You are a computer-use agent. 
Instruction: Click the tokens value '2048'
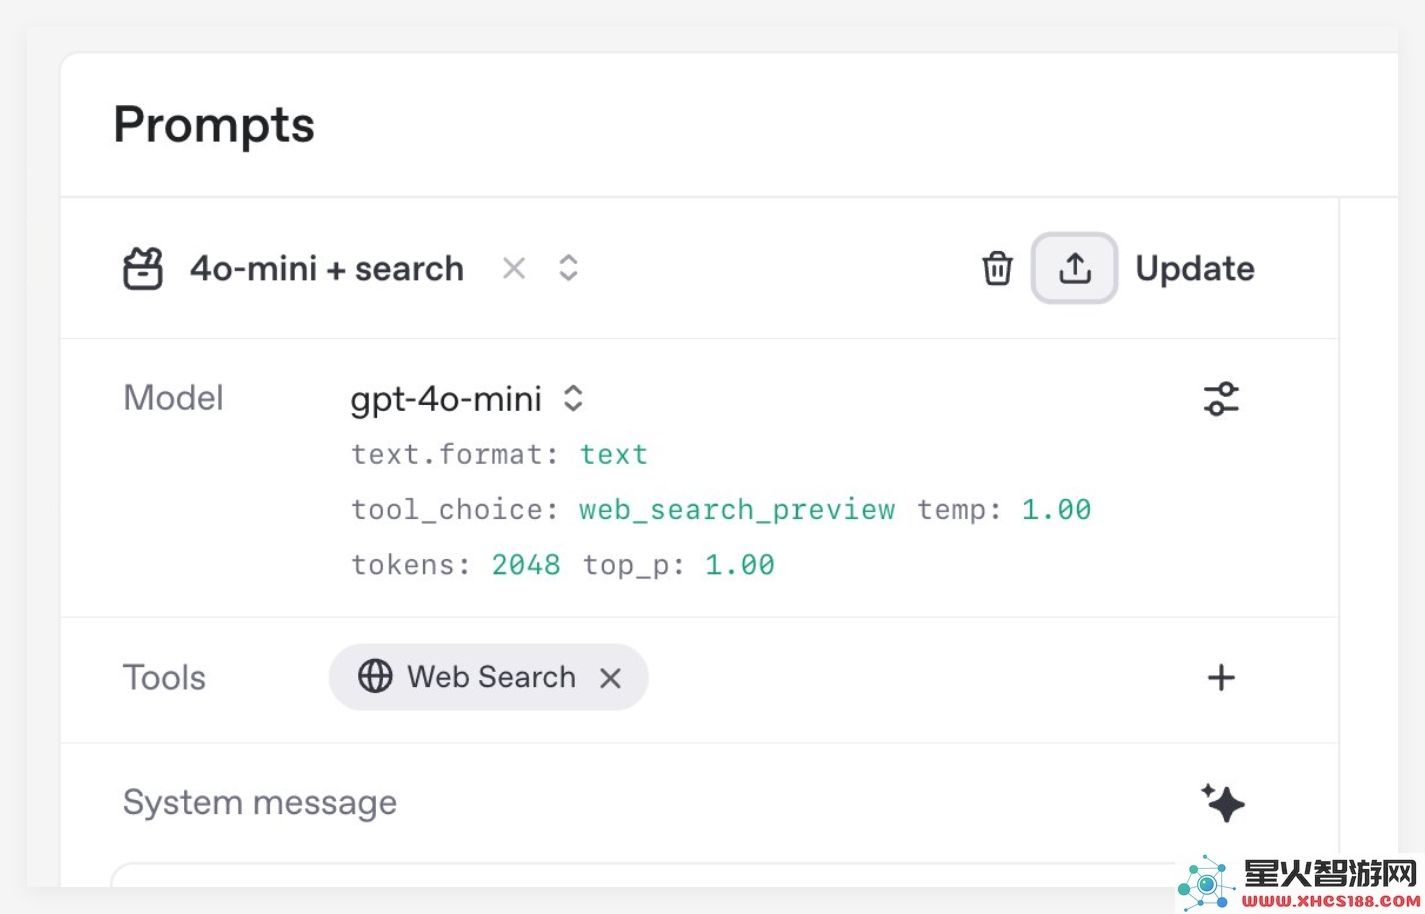pyautogui.click(x=526, y=565)
